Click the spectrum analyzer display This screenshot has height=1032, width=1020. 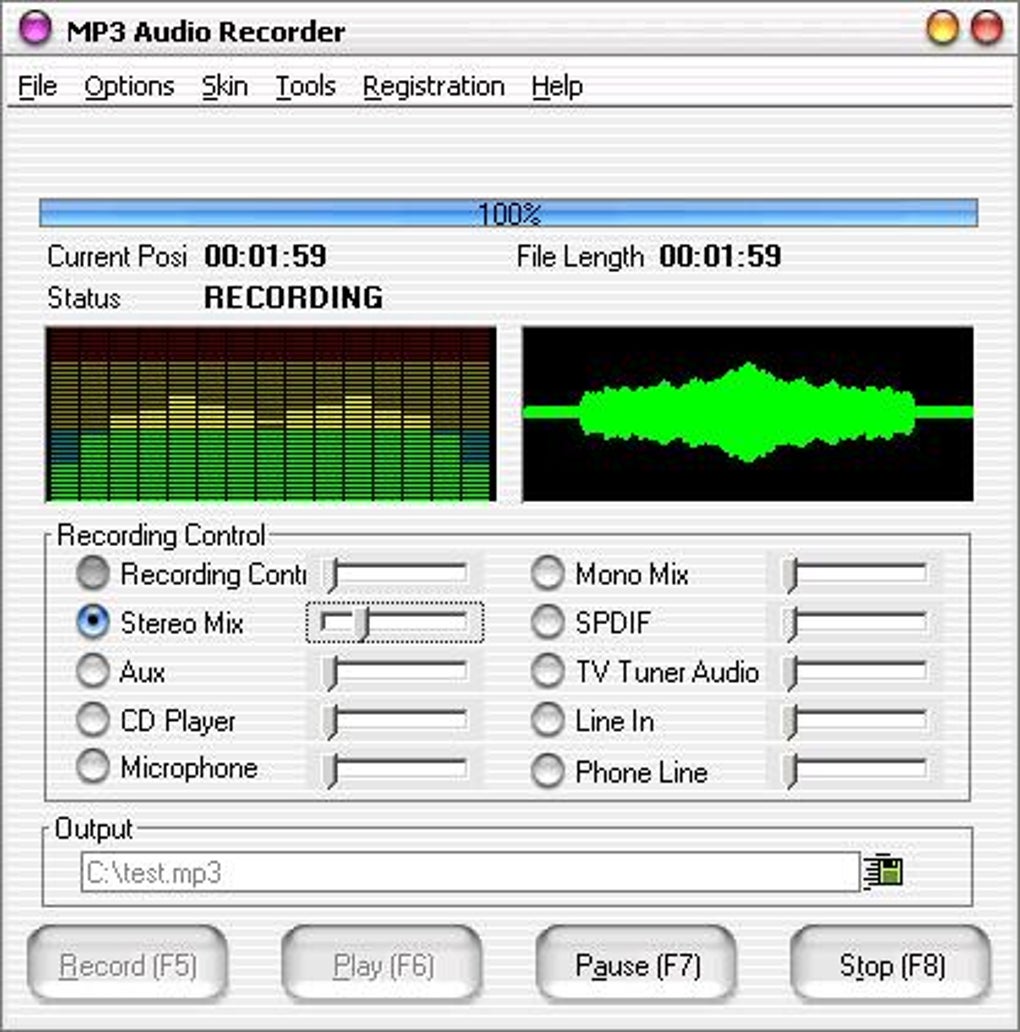[270, 414]
